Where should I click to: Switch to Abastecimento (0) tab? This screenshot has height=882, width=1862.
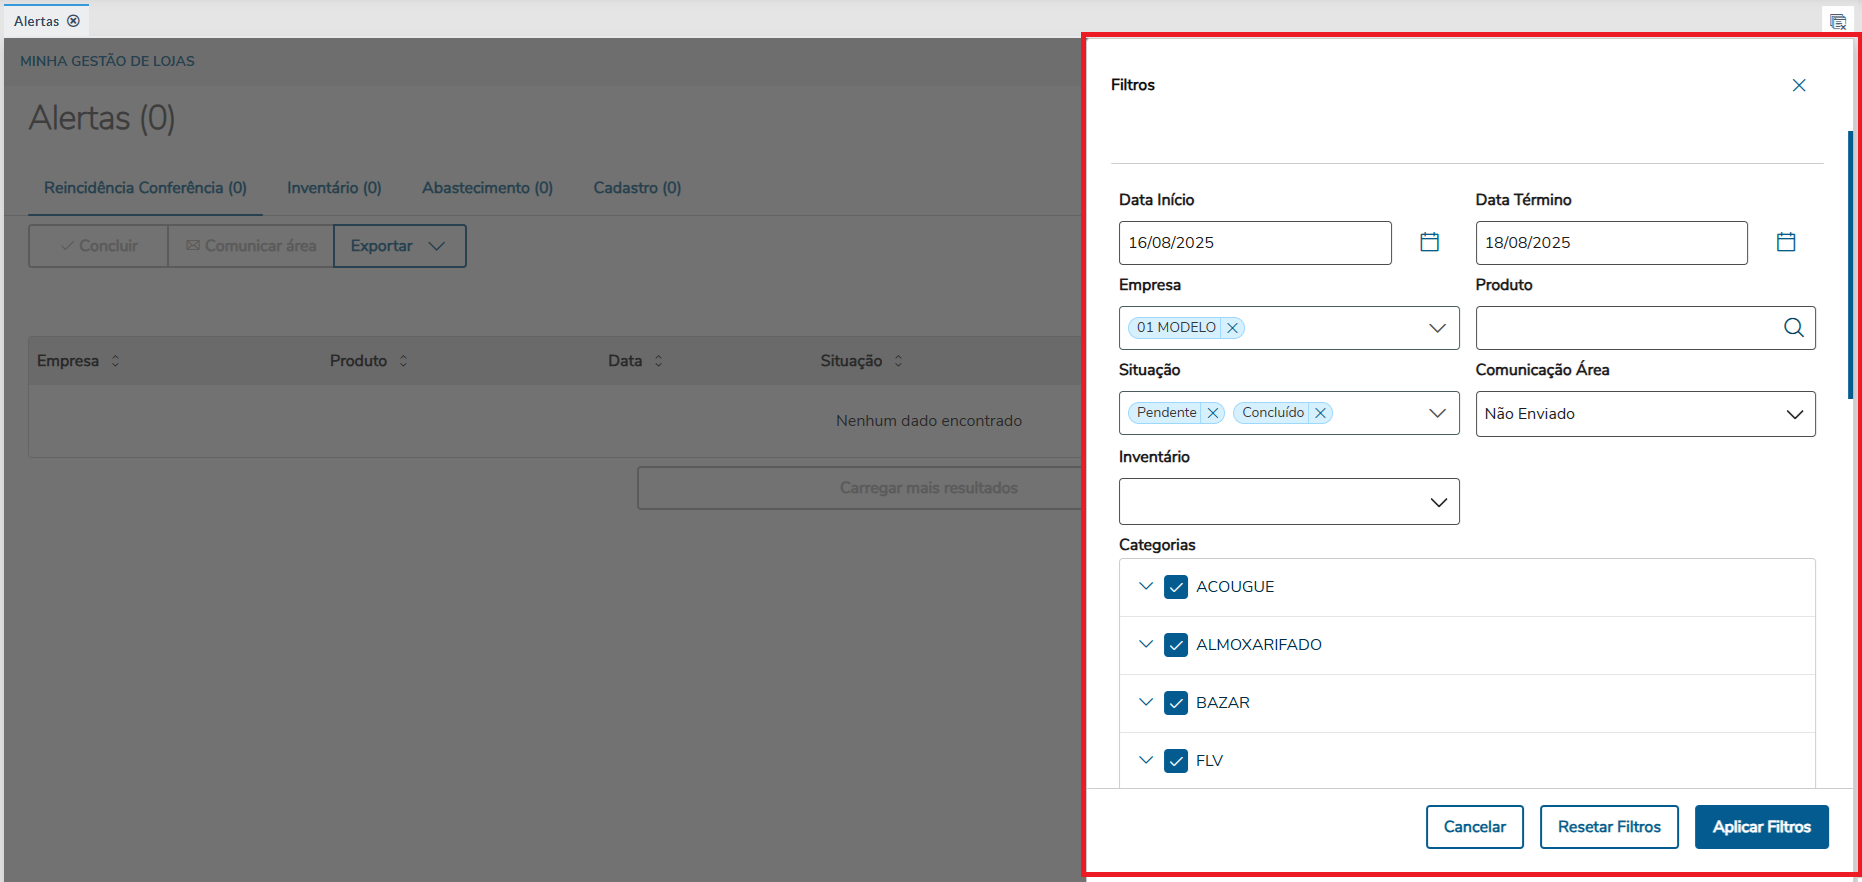pyautogui.click(x=487, y=188)
